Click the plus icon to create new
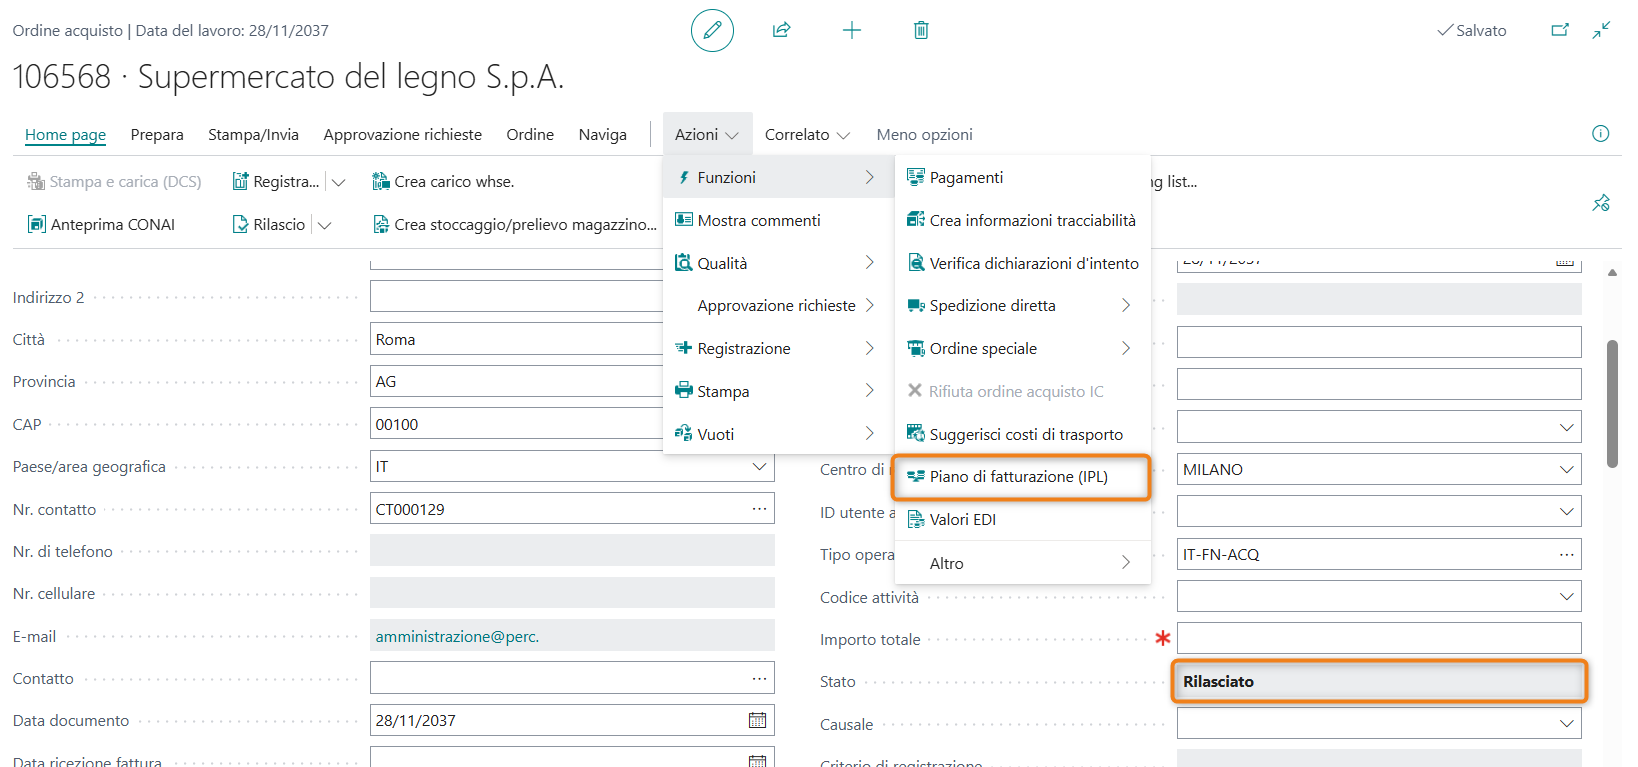Image resolution: width=1638 pixels, height=767 pixels. 852,31
